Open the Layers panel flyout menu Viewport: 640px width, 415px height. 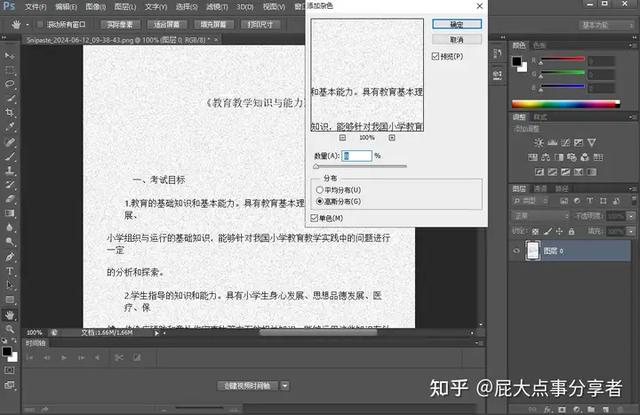633,189
